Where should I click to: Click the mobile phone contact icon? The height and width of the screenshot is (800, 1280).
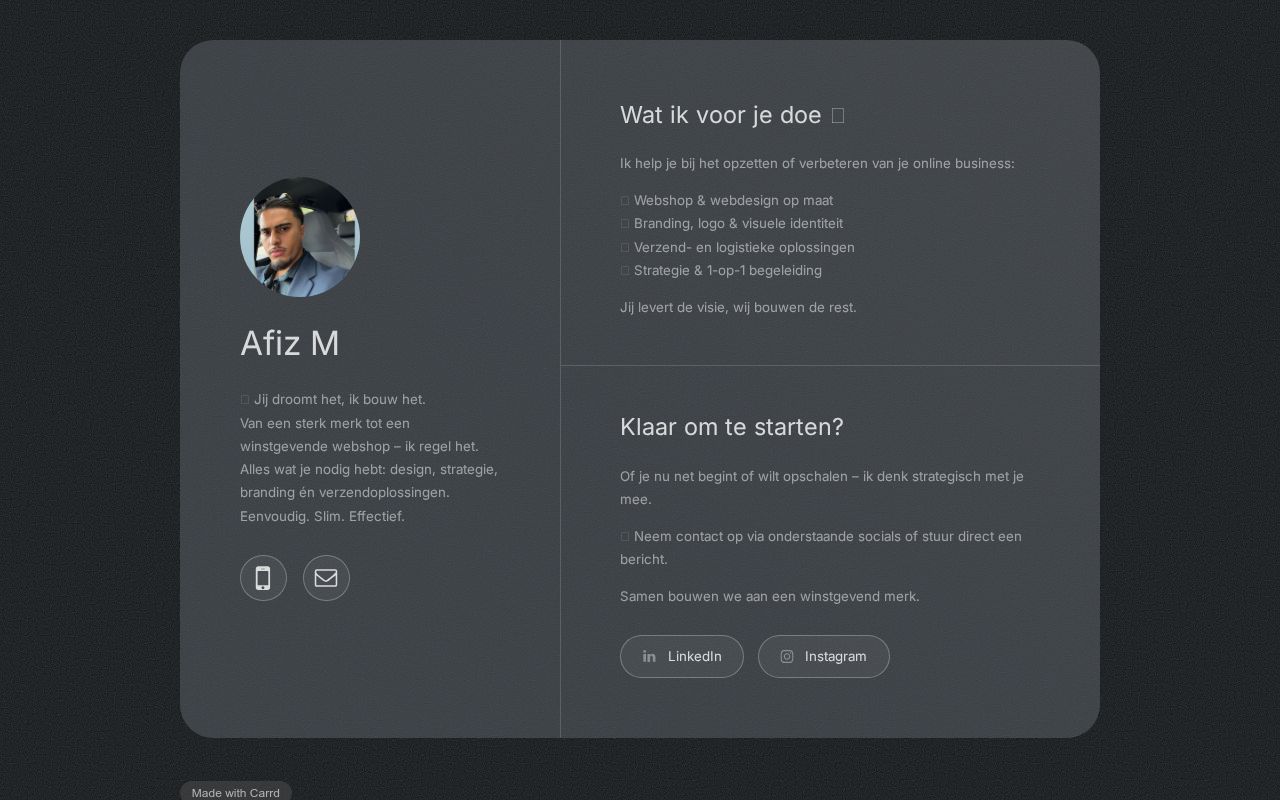(263, 578)
